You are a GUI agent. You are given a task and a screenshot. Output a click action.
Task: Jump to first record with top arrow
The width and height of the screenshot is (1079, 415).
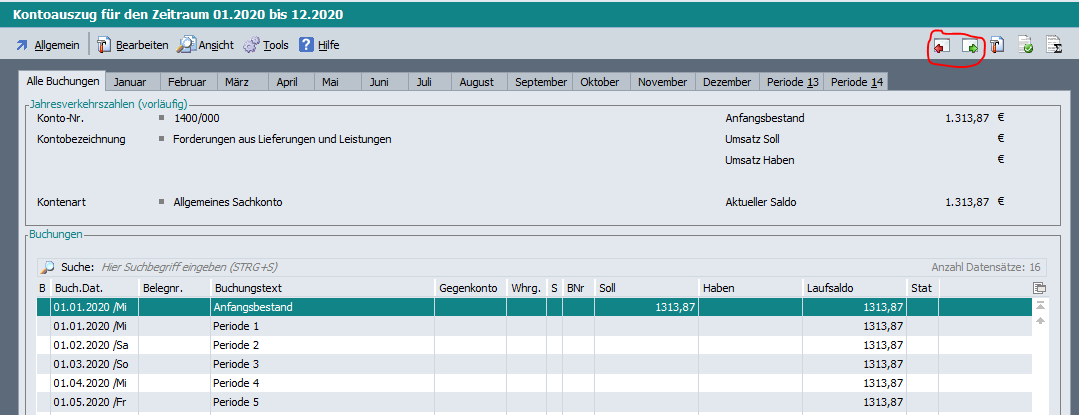click(1040, 305)
